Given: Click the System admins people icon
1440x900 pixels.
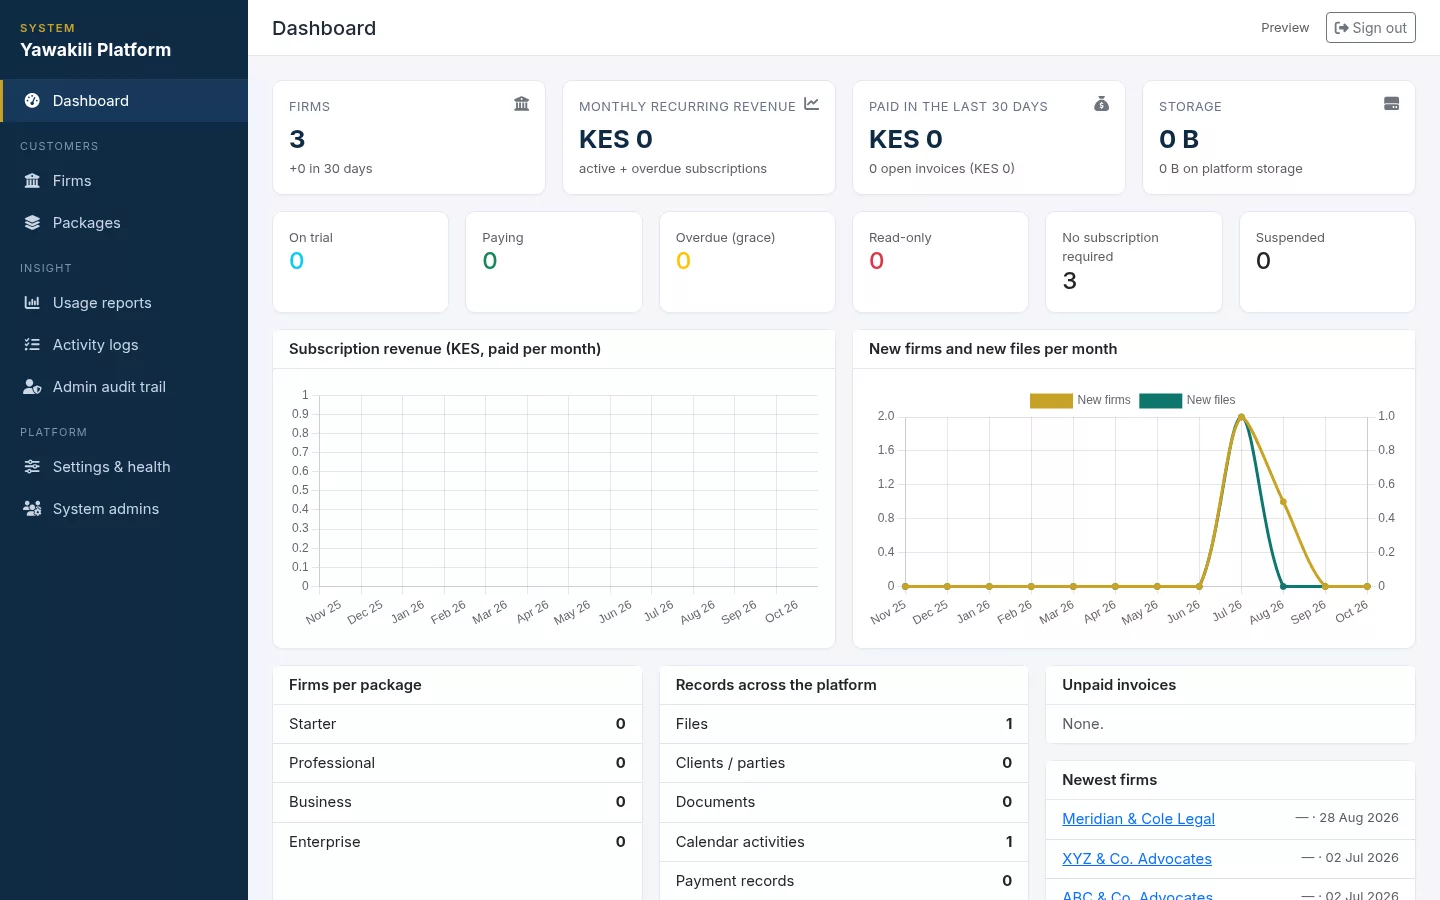Looking at the screenshot, I should coord(32,509).
